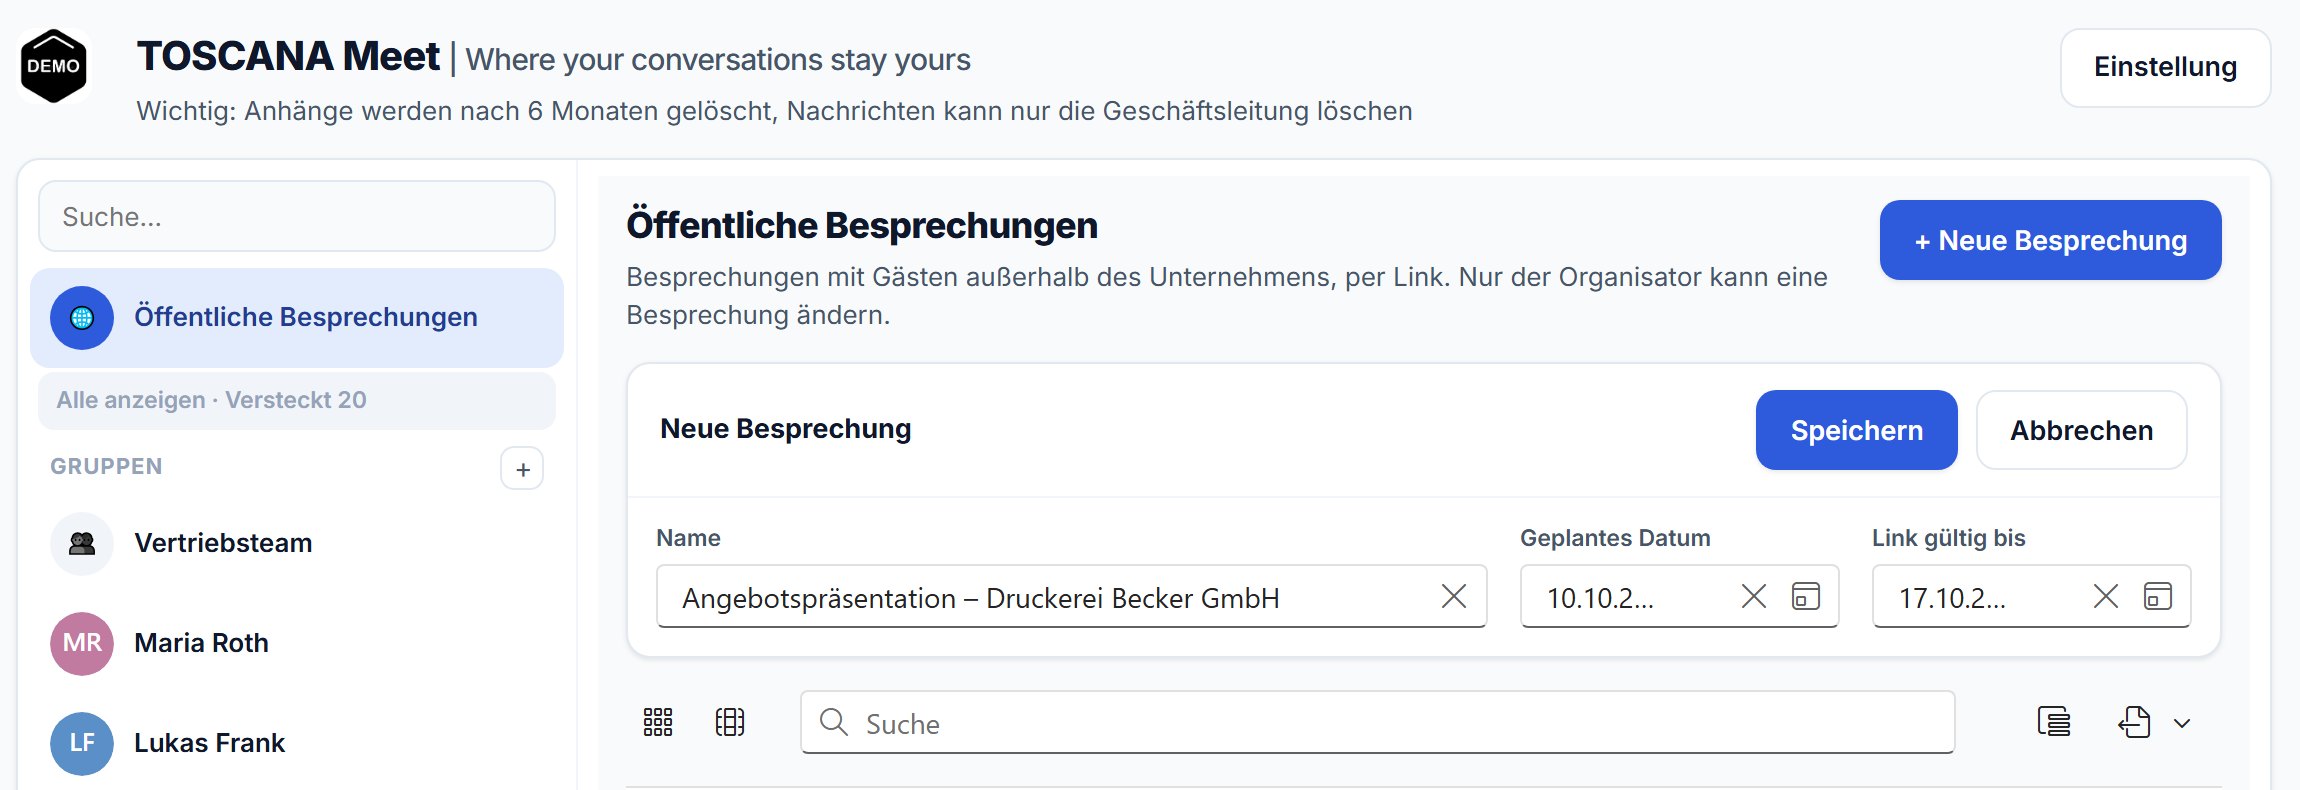Click Alle anzeigen · Versteckt 20
Viewport: 2300px width, 790px height.
[297, 400]
